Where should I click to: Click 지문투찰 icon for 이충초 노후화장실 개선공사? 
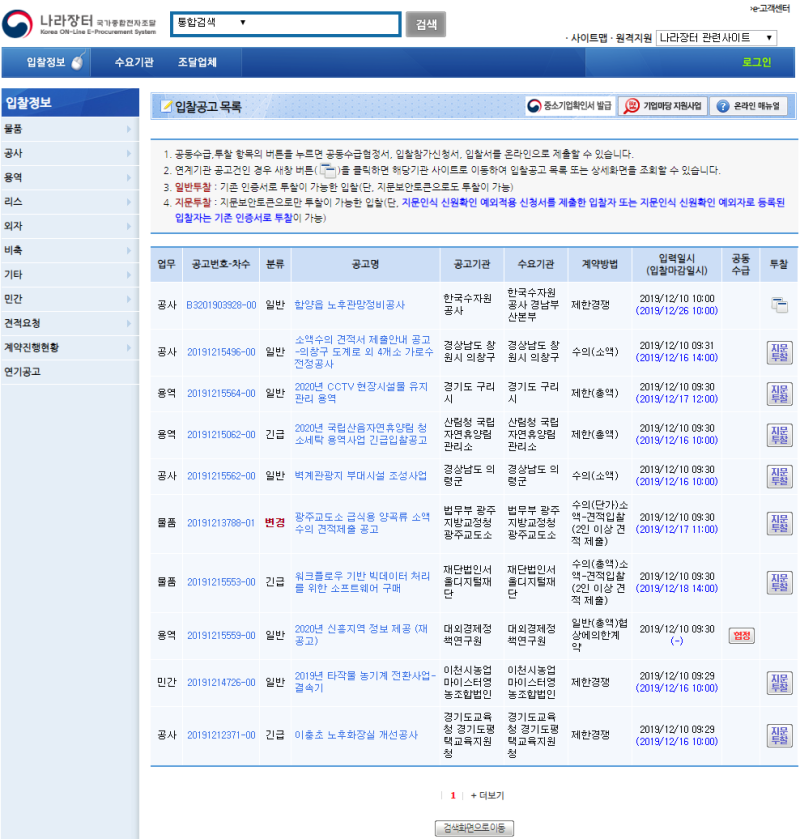click(x=779, y=735)
